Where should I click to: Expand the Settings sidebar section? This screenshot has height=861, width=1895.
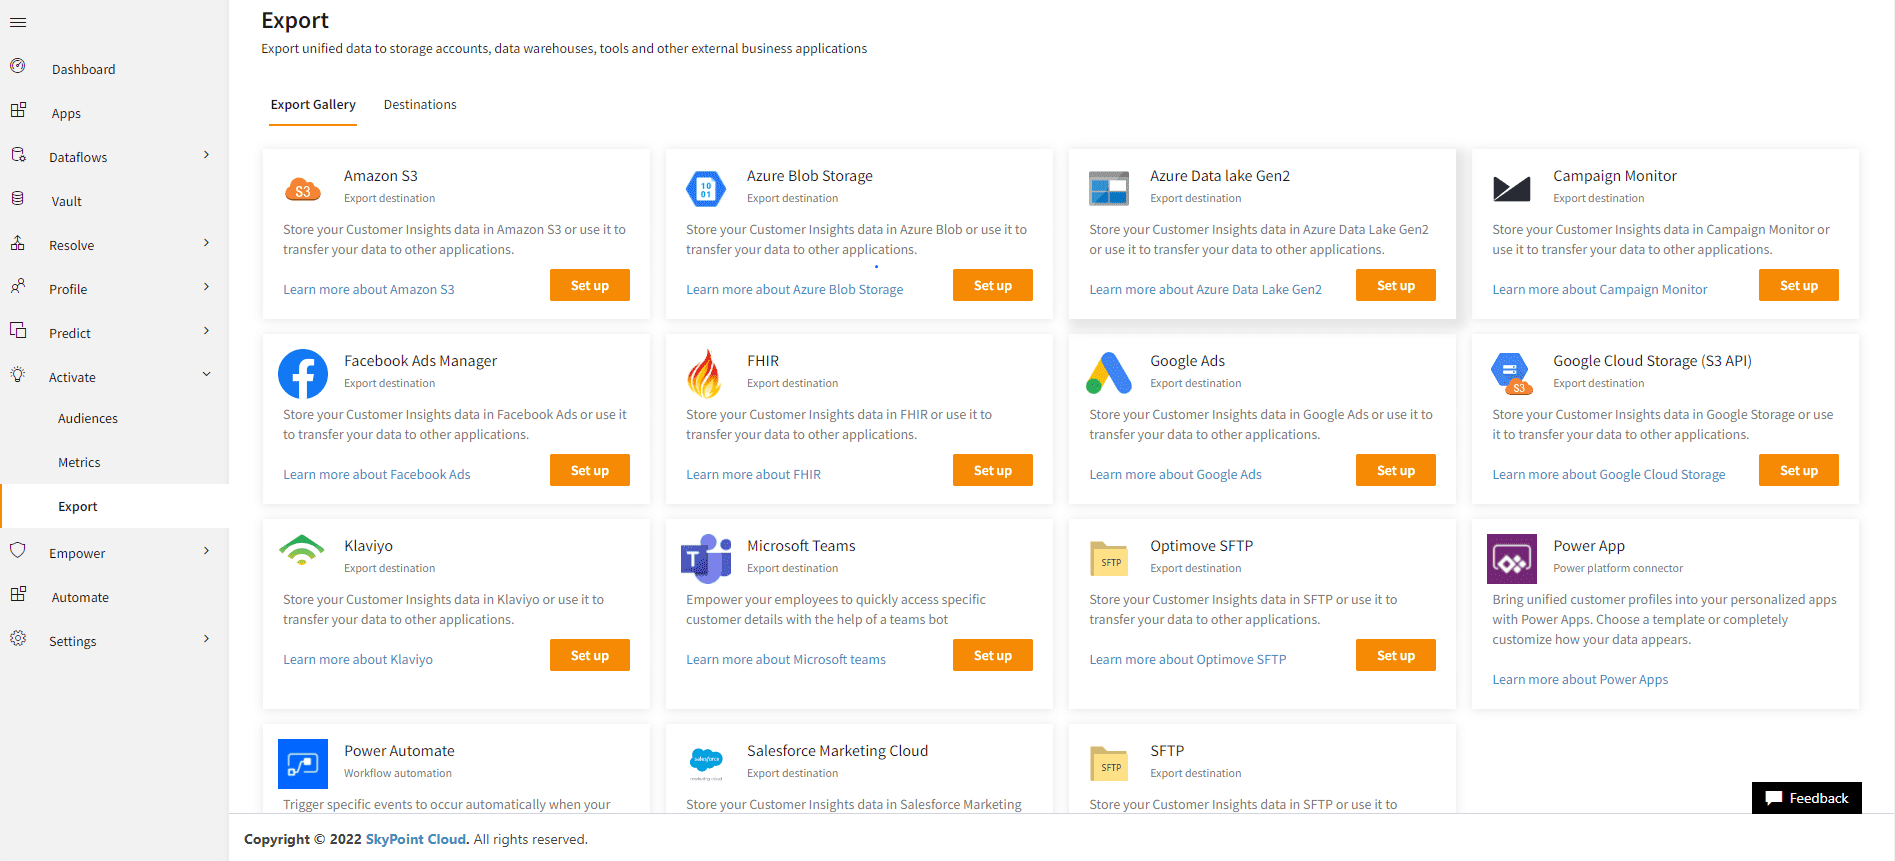206,639
